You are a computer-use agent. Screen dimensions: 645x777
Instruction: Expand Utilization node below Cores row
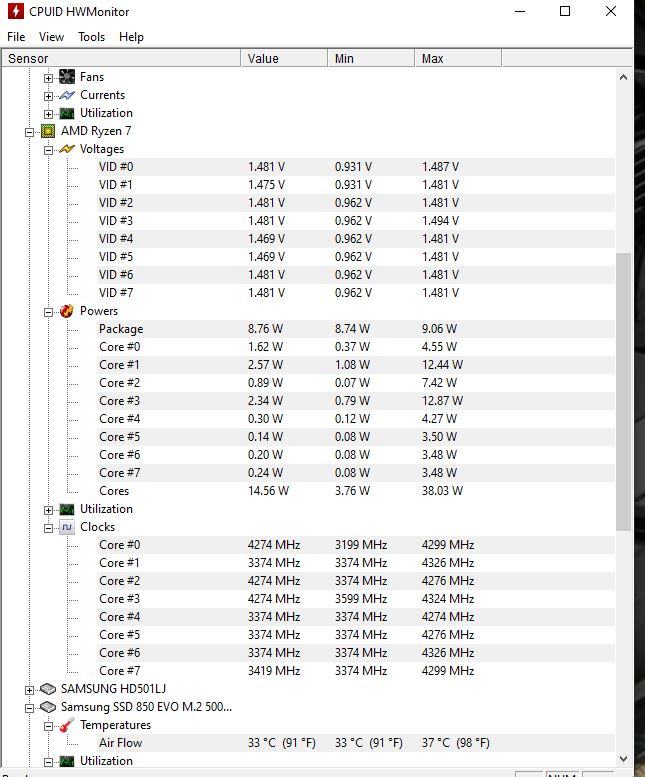49,510
